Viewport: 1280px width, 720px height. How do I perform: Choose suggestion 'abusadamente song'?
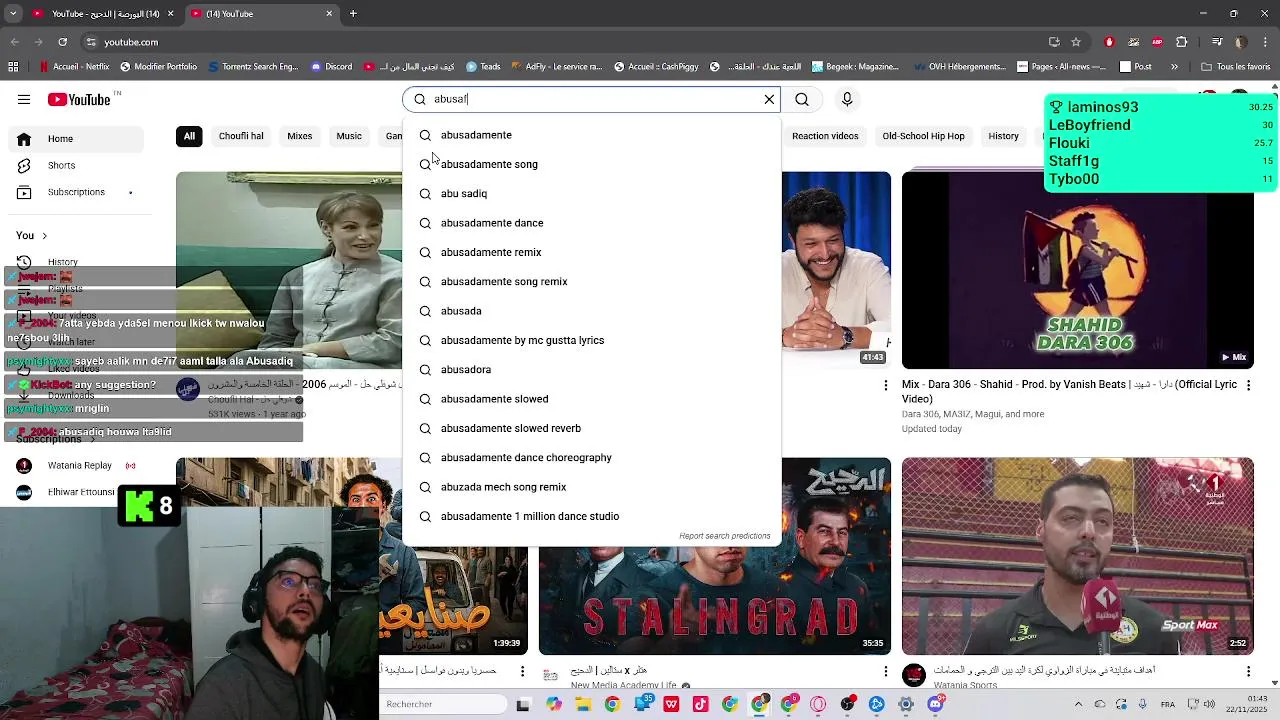pyautogui.click(x=592, y=164)
